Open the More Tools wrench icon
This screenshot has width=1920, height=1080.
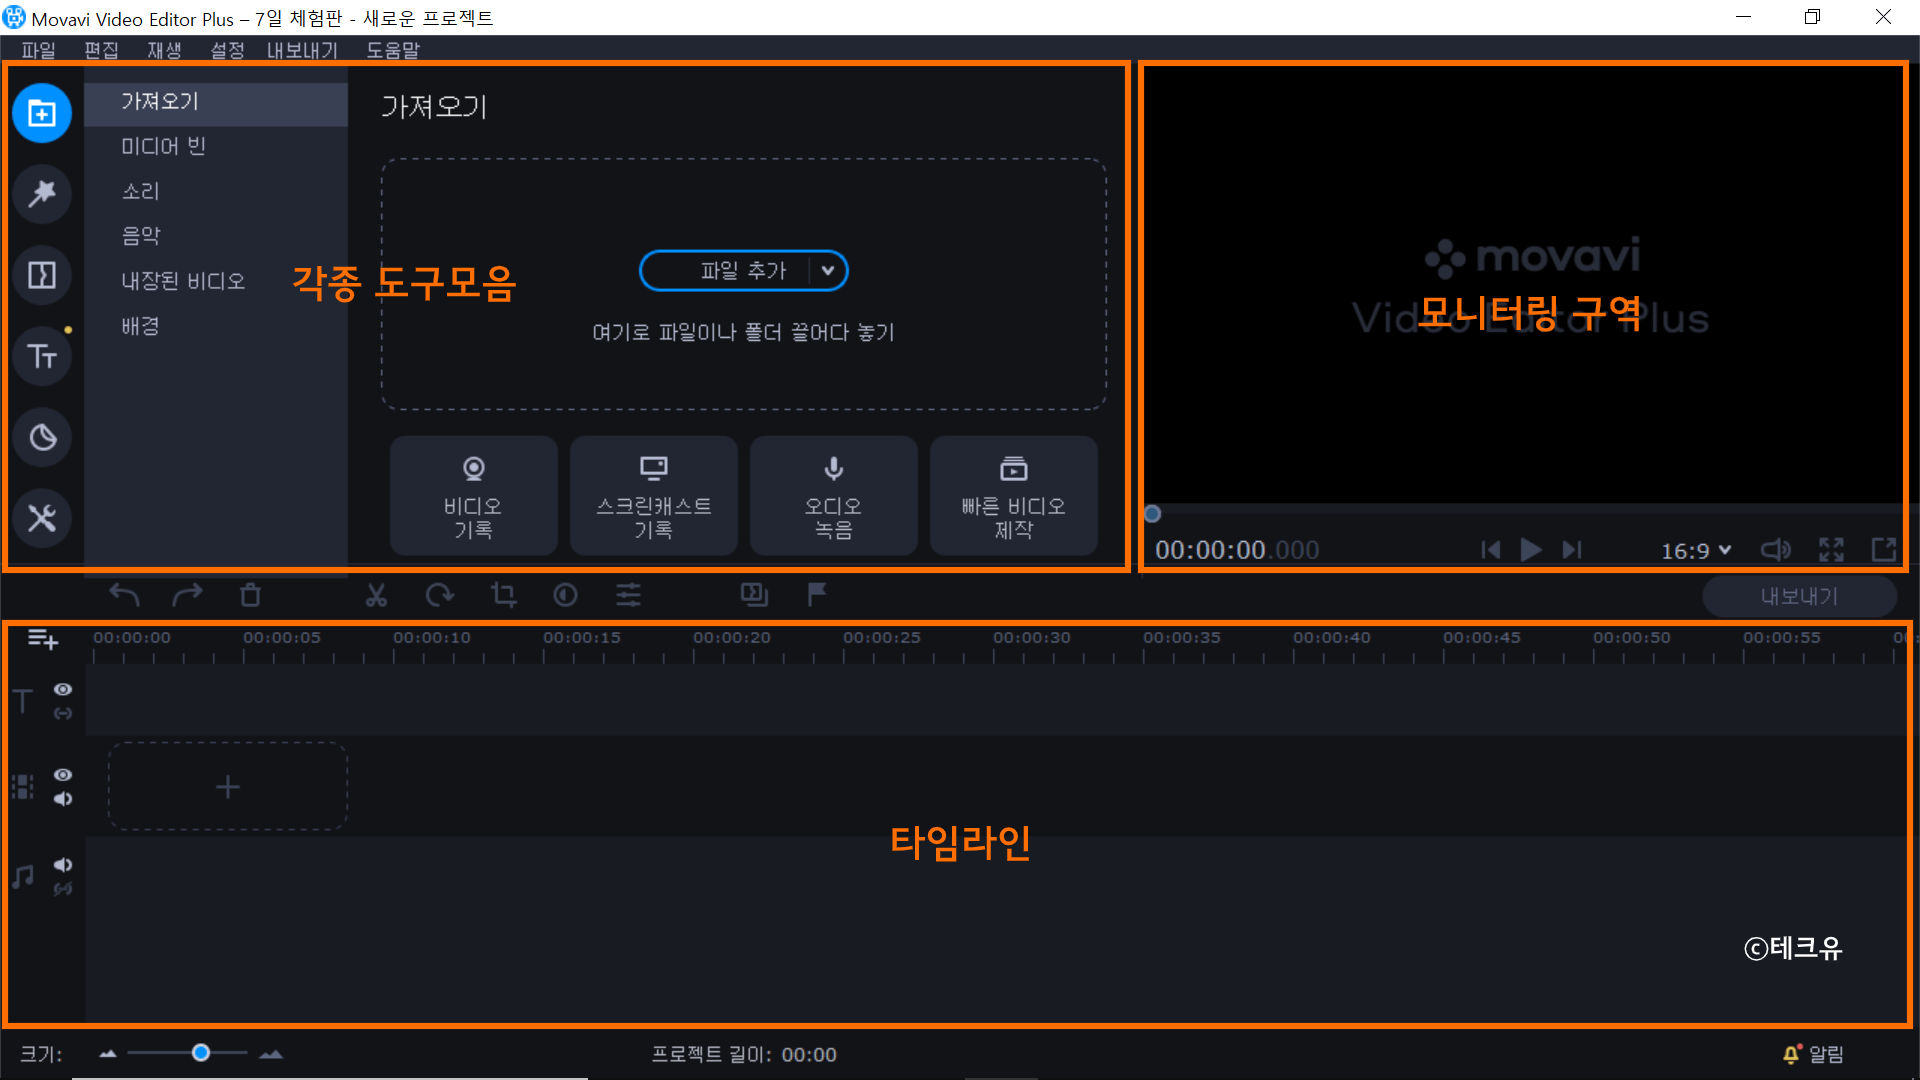click(42, 518)
